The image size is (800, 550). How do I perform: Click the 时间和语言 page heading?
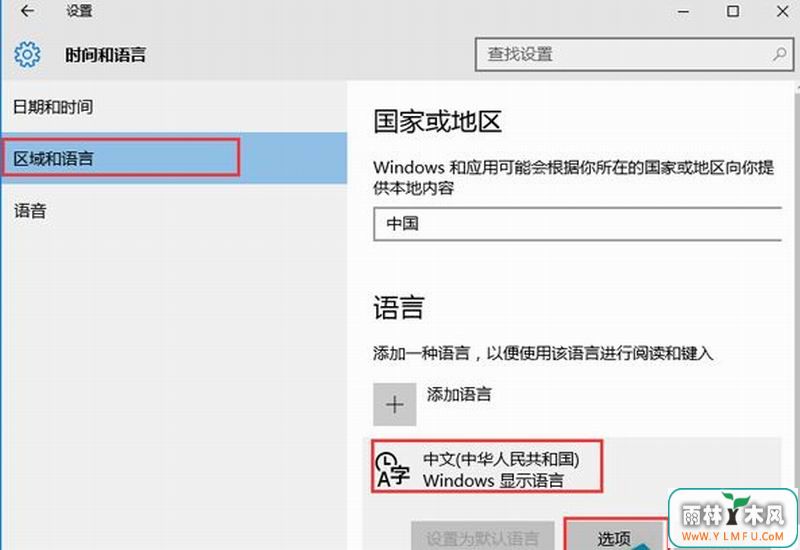tap(106, 55)
